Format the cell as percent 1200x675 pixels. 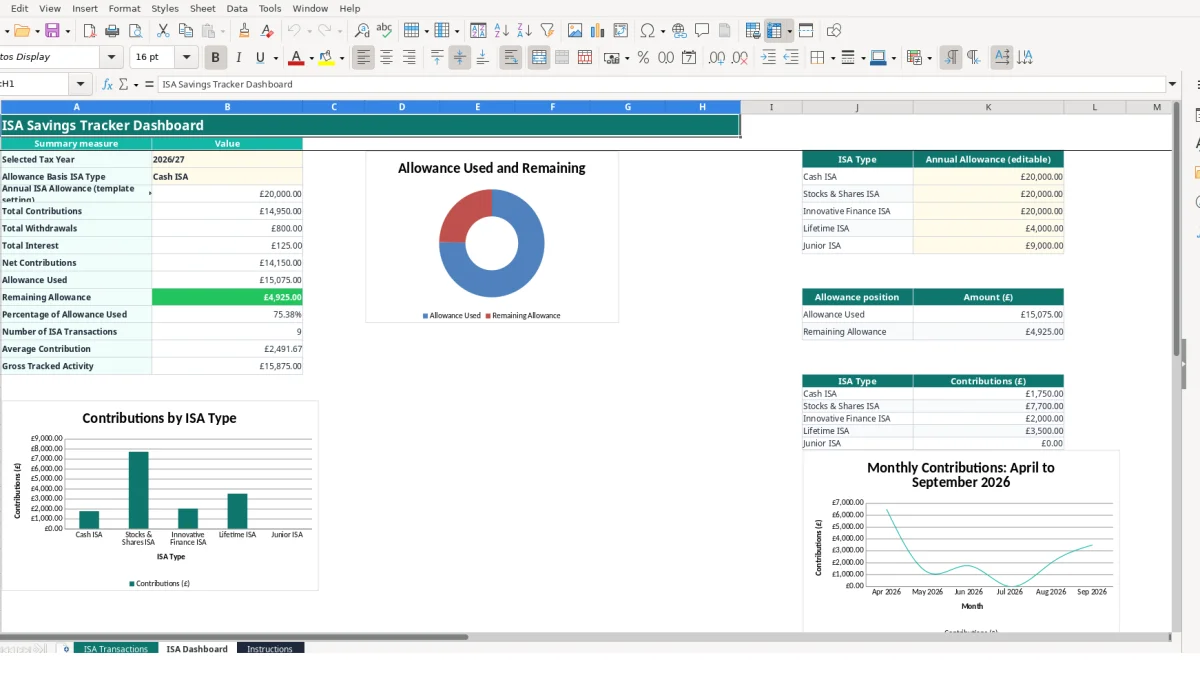click(643, 58)
